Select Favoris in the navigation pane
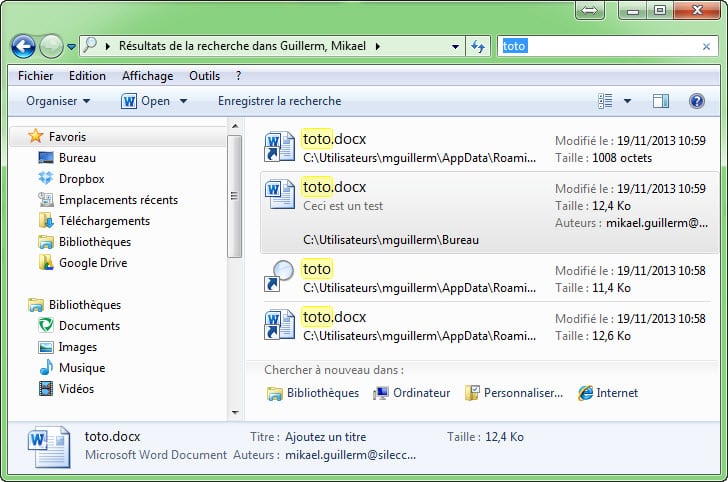 [67, 137]
